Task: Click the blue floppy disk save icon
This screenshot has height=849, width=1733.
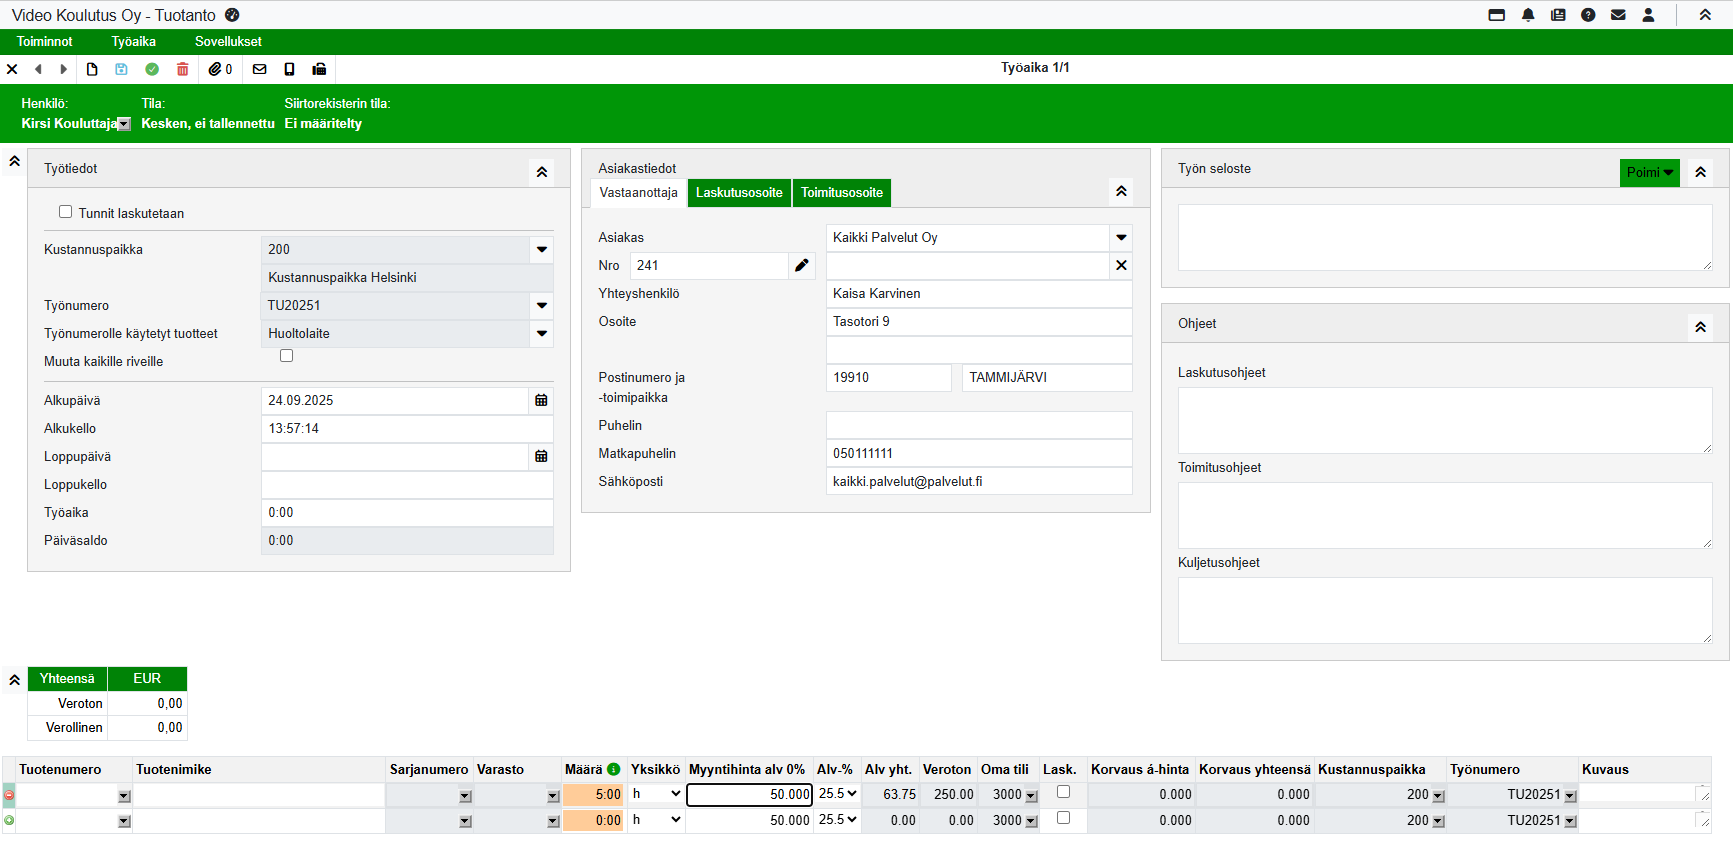Action: point(121,69)
